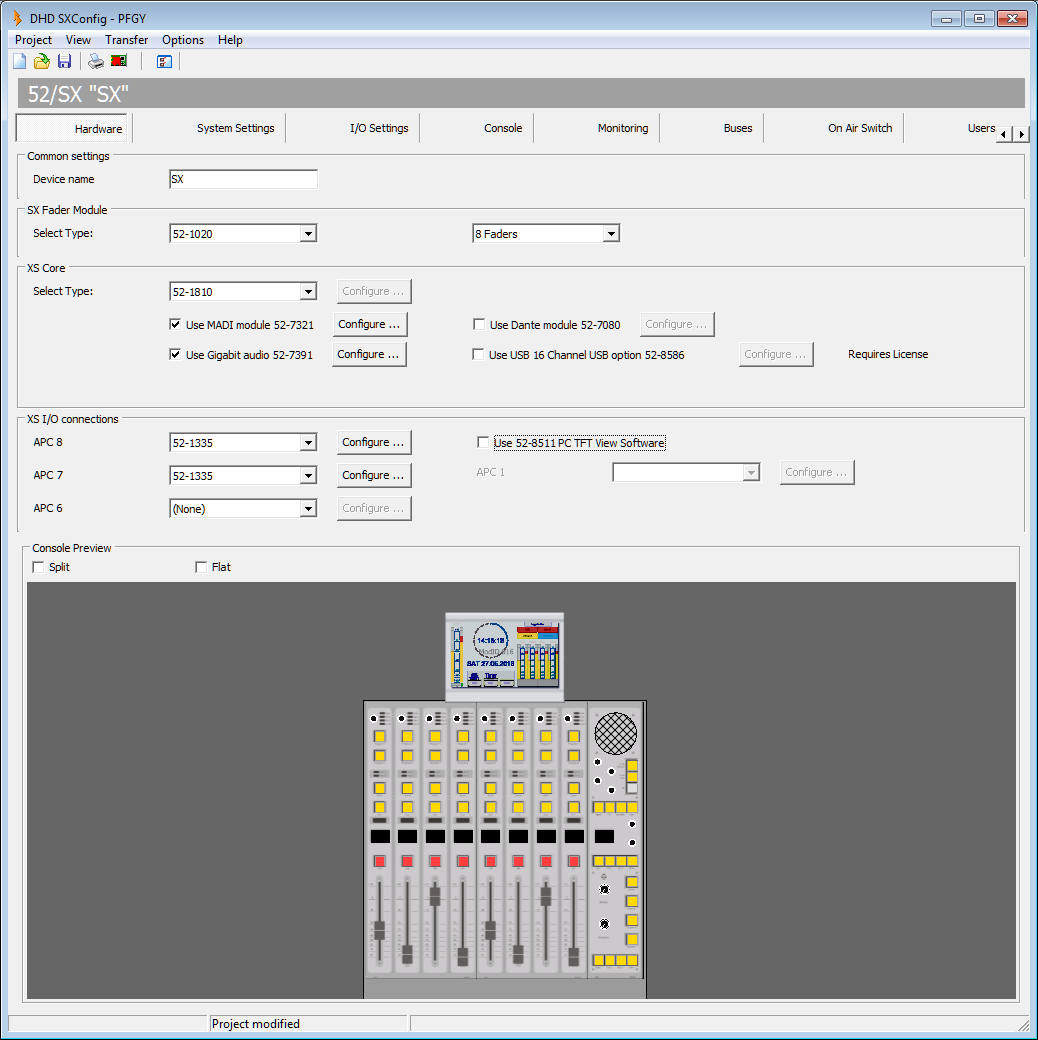Click Configure next to XS Core type

click(x=373, y=291)
